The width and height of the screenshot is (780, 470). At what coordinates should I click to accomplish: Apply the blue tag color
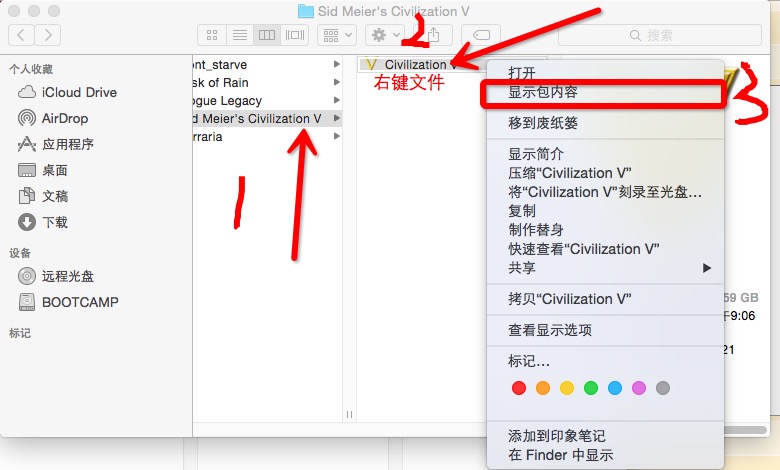[x=615, y=388]
